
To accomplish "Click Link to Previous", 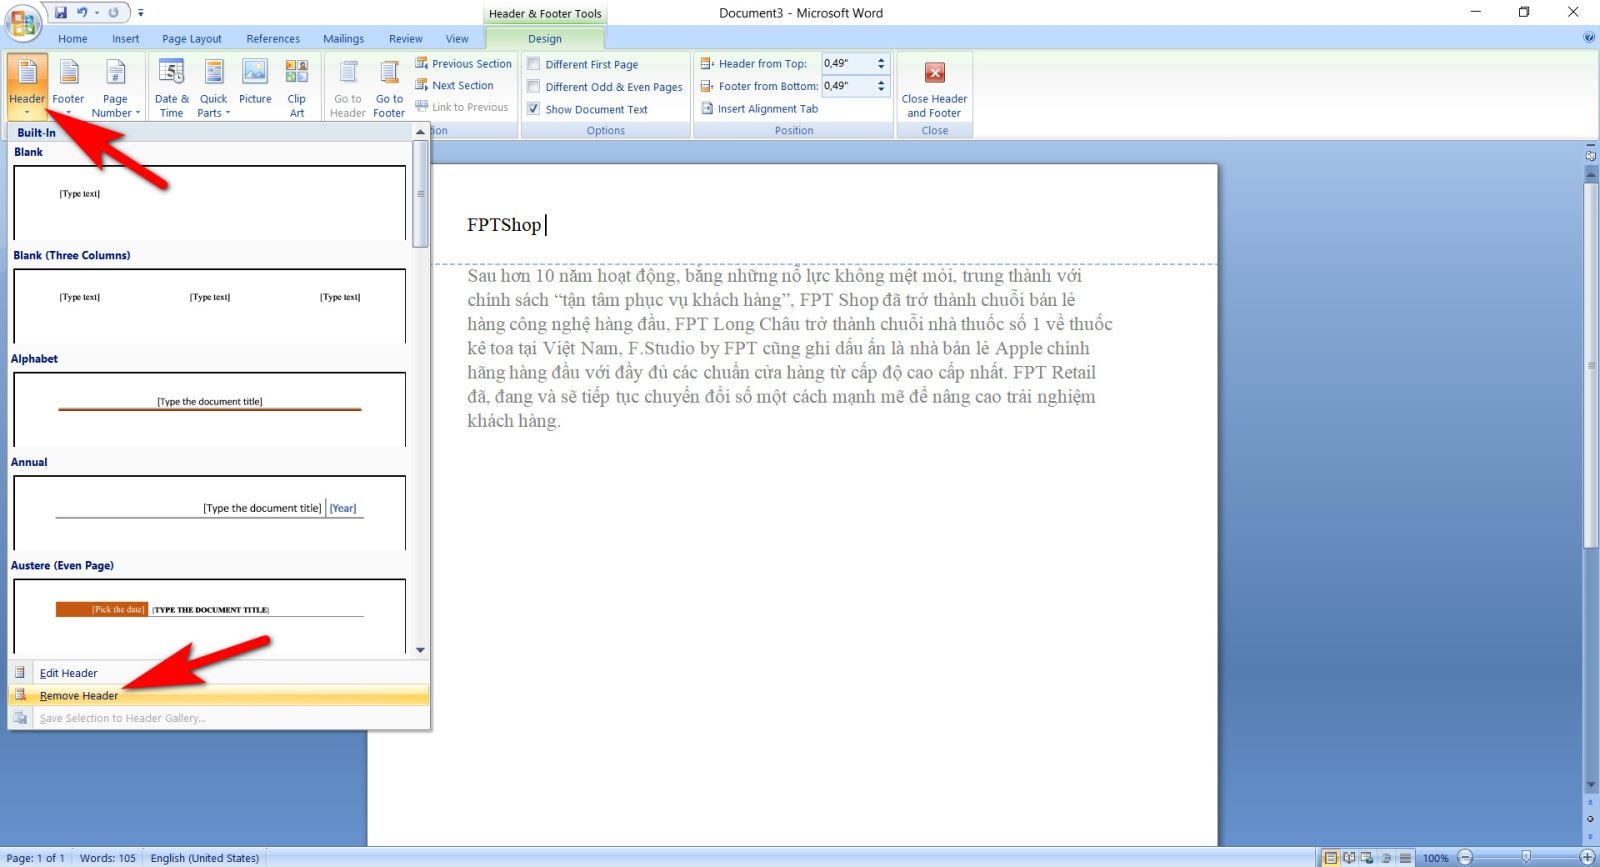I will click(x=461, y=107).
